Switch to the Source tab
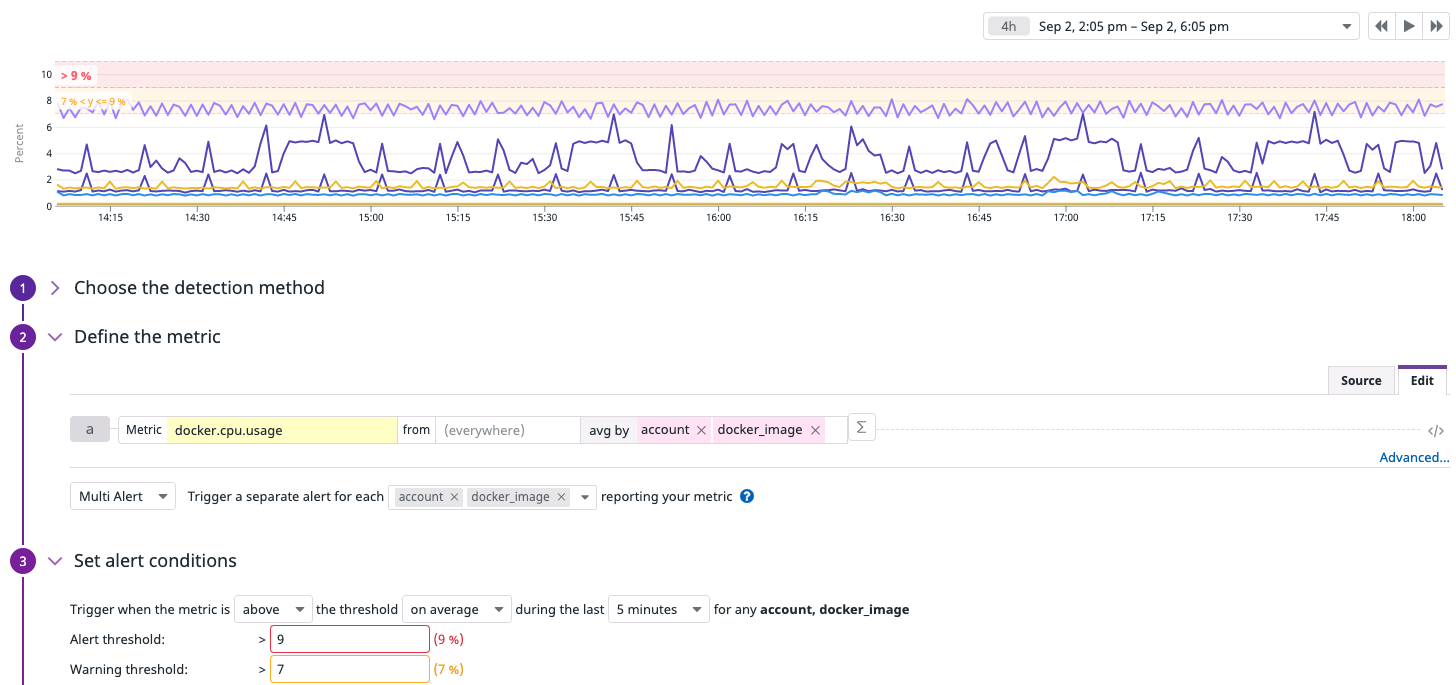1456x685 pixels. click(1360, 380)
